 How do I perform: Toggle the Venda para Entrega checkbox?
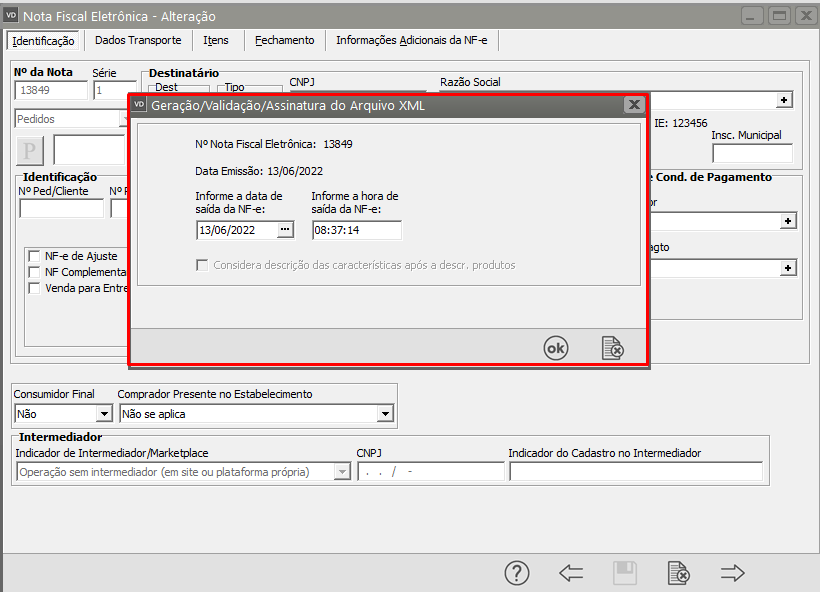click(35, 288)
